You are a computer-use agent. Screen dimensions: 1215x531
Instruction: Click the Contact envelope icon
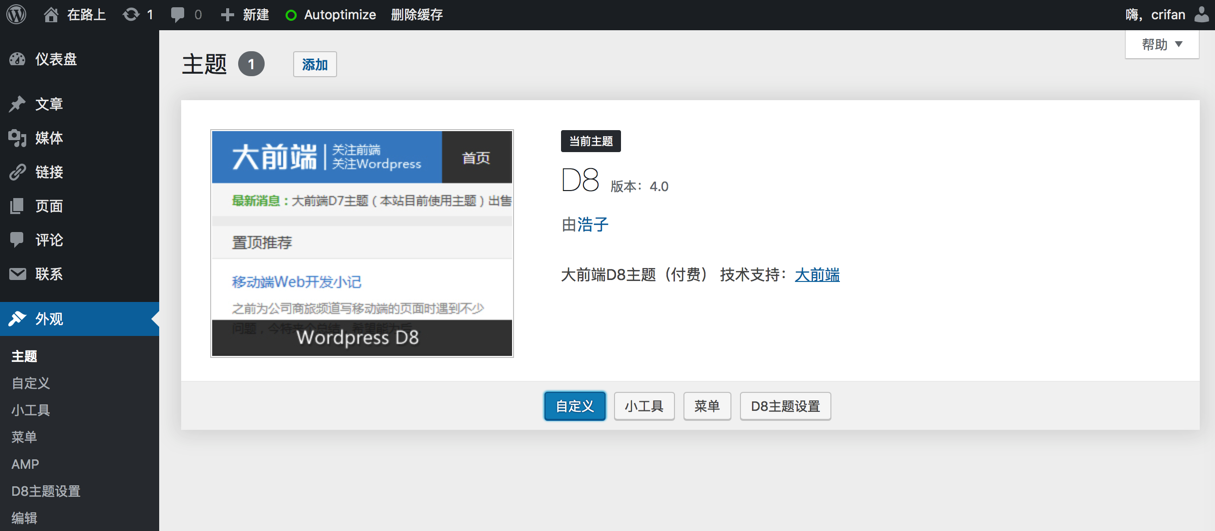[x=17, y=274]
